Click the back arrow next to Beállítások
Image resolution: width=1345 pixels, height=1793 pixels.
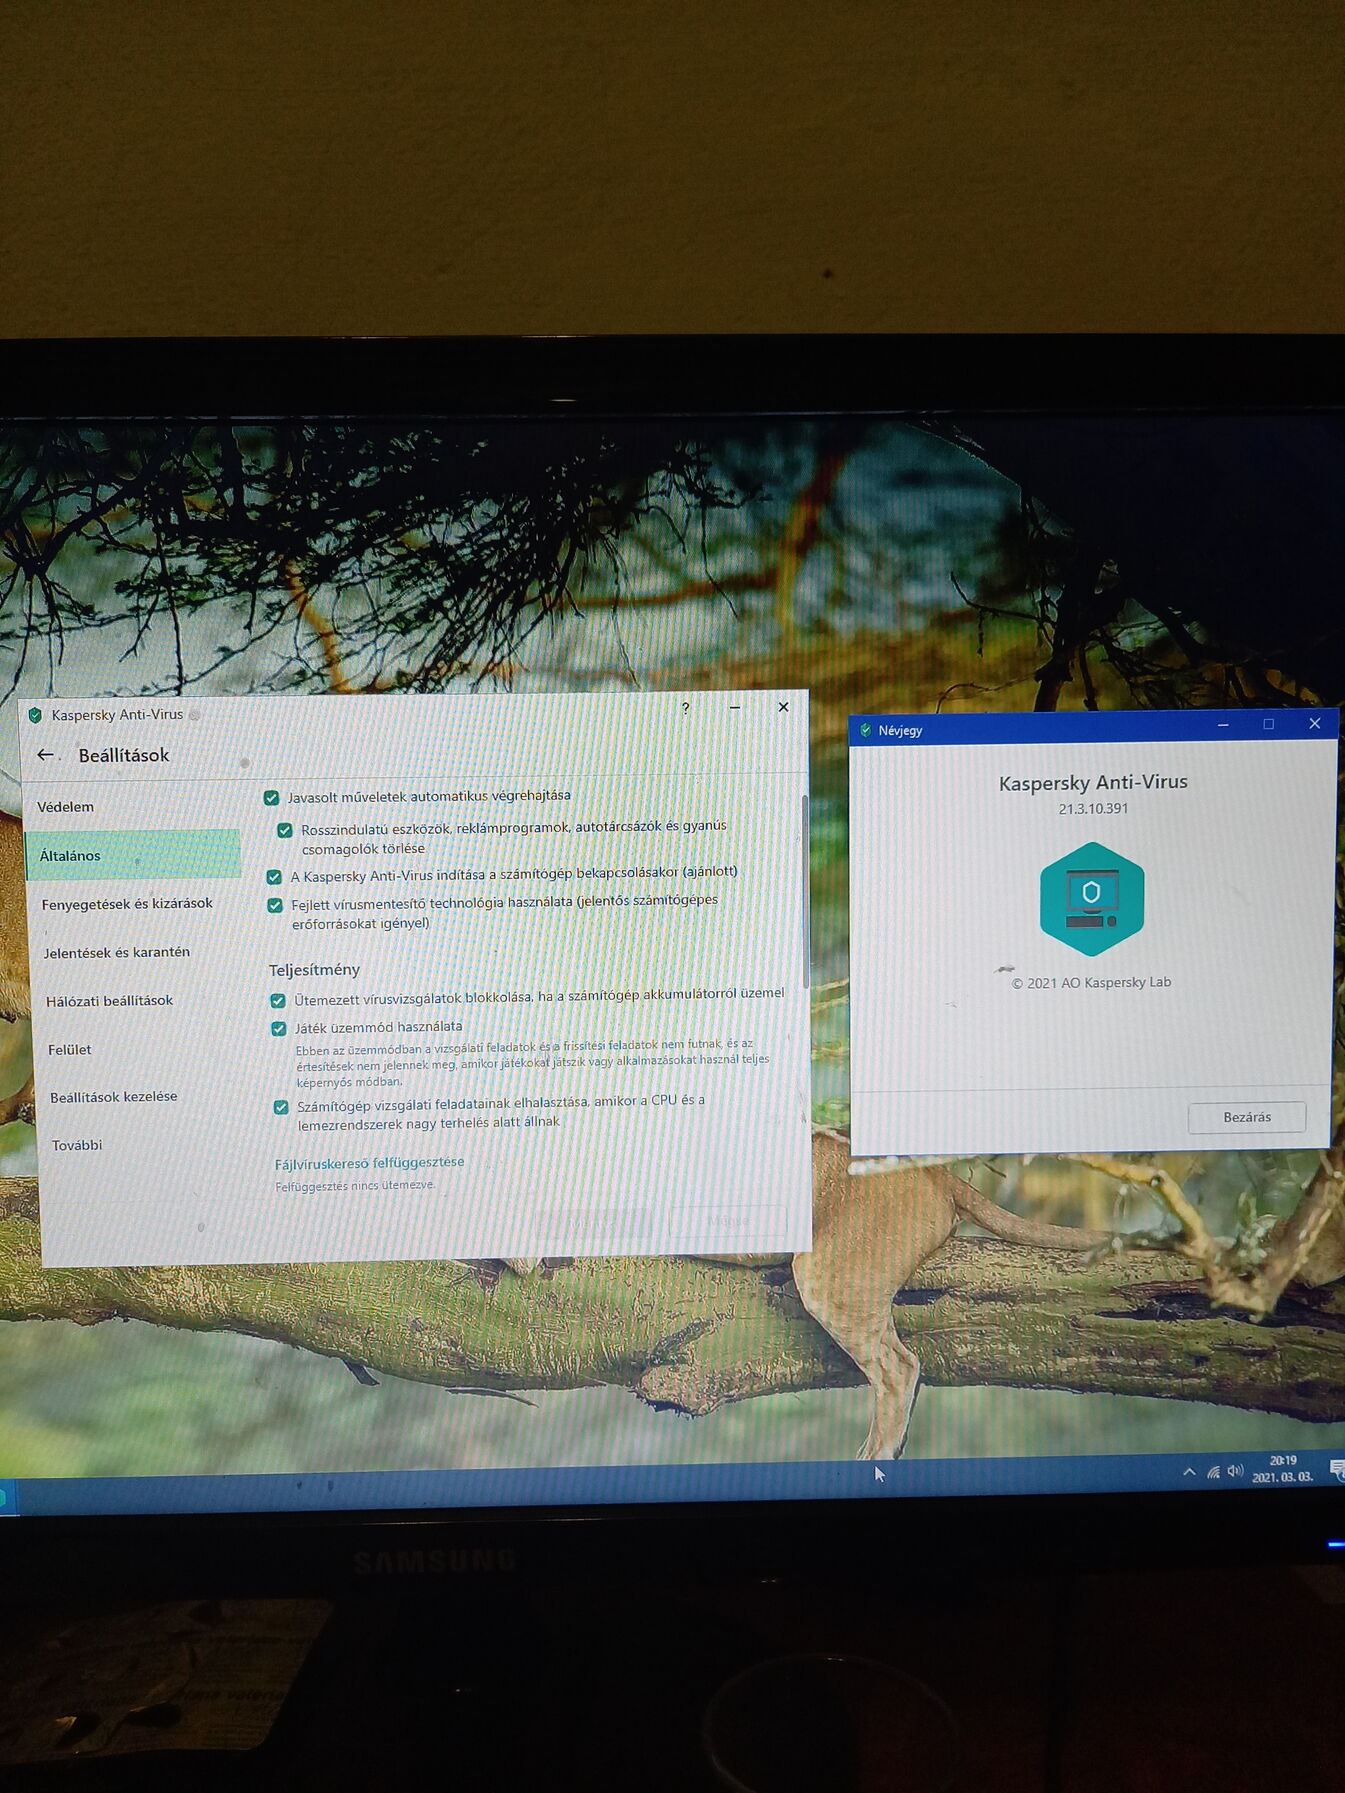tap(45, 755)
